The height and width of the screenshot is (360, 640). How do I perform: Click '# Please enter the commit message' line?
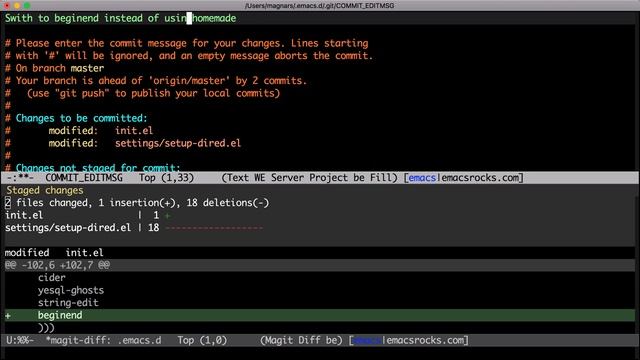[187, 43]
